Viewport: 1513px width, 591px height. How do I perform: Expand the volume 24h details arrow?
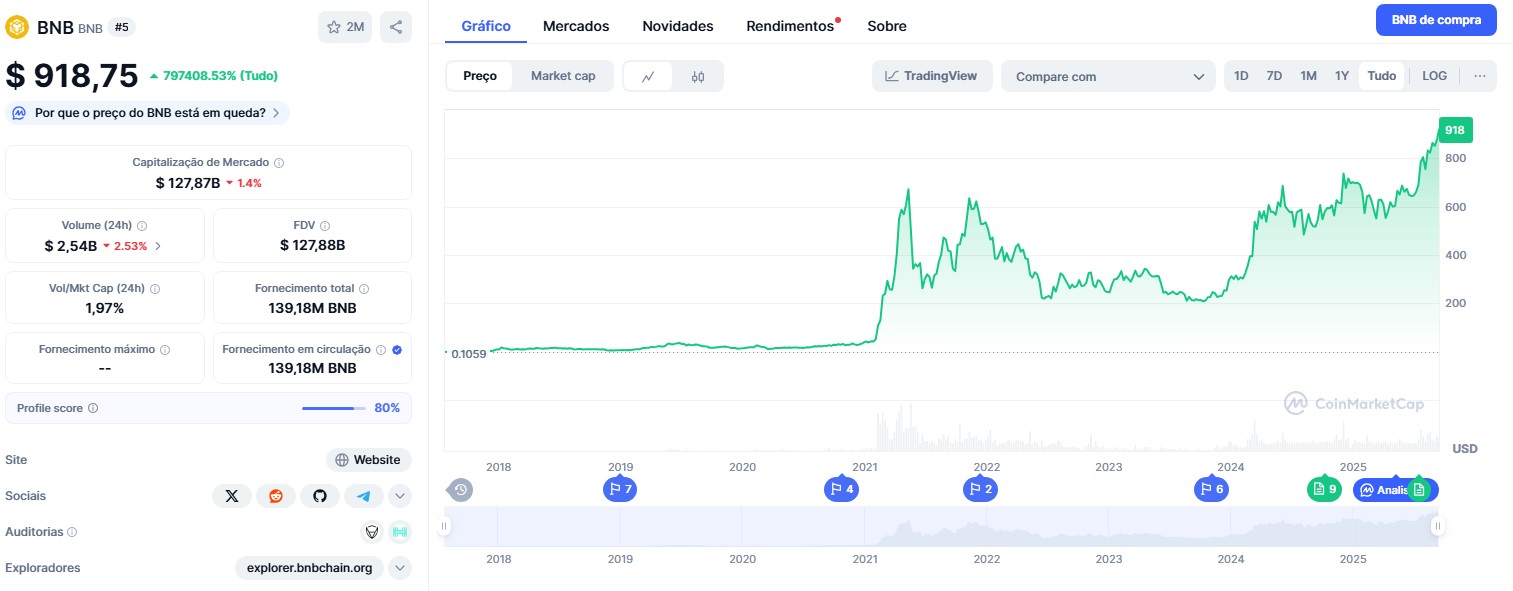158,246
